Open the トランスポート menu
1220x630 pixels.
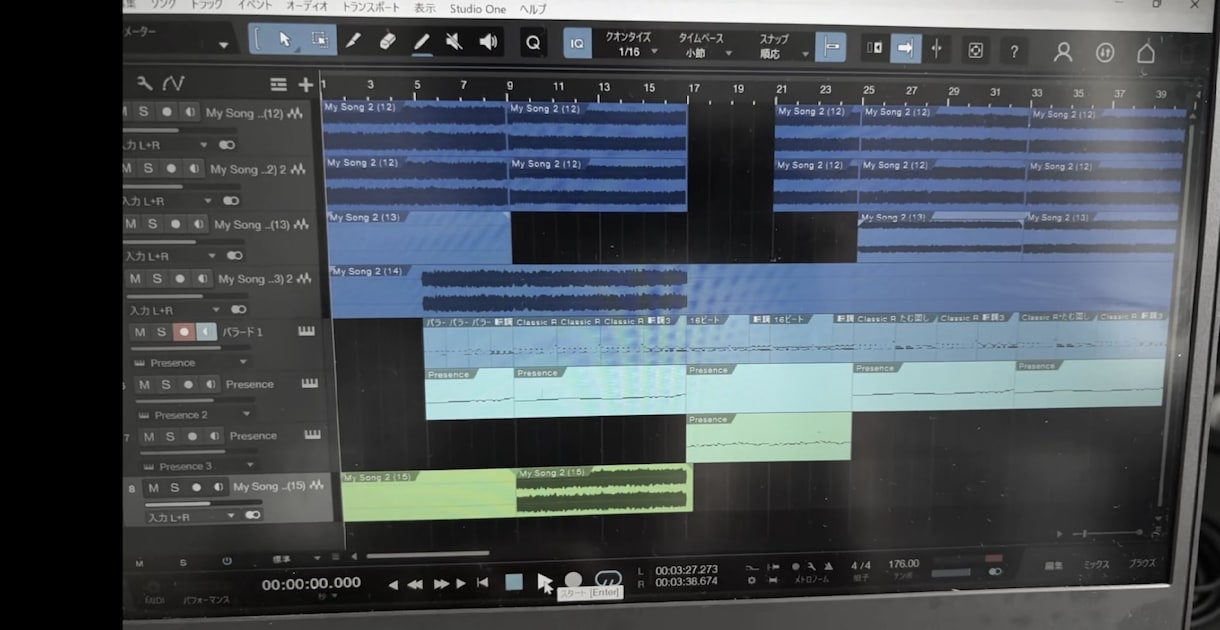click(371, 7)
